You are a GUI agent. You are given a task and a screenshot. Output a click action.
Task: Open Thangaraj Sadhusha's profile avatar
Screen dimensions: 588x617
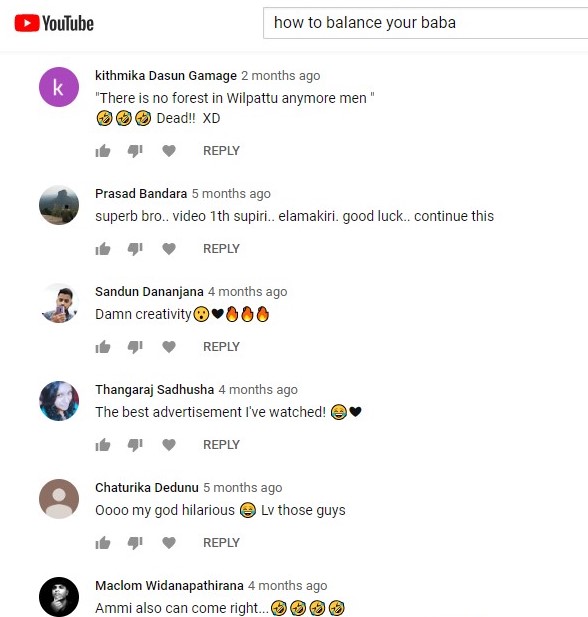pyautogui.click(x=59, y=401)
